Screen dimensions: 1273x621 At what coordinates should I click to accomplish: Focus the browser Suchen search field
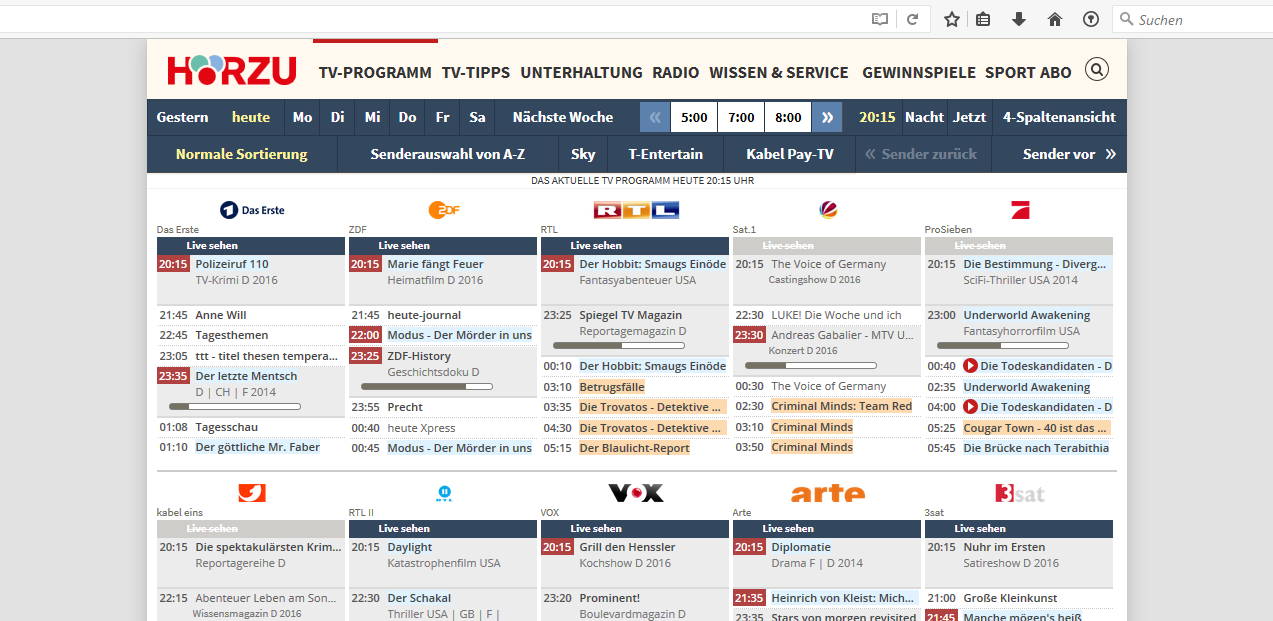(x=1192, y=19)
